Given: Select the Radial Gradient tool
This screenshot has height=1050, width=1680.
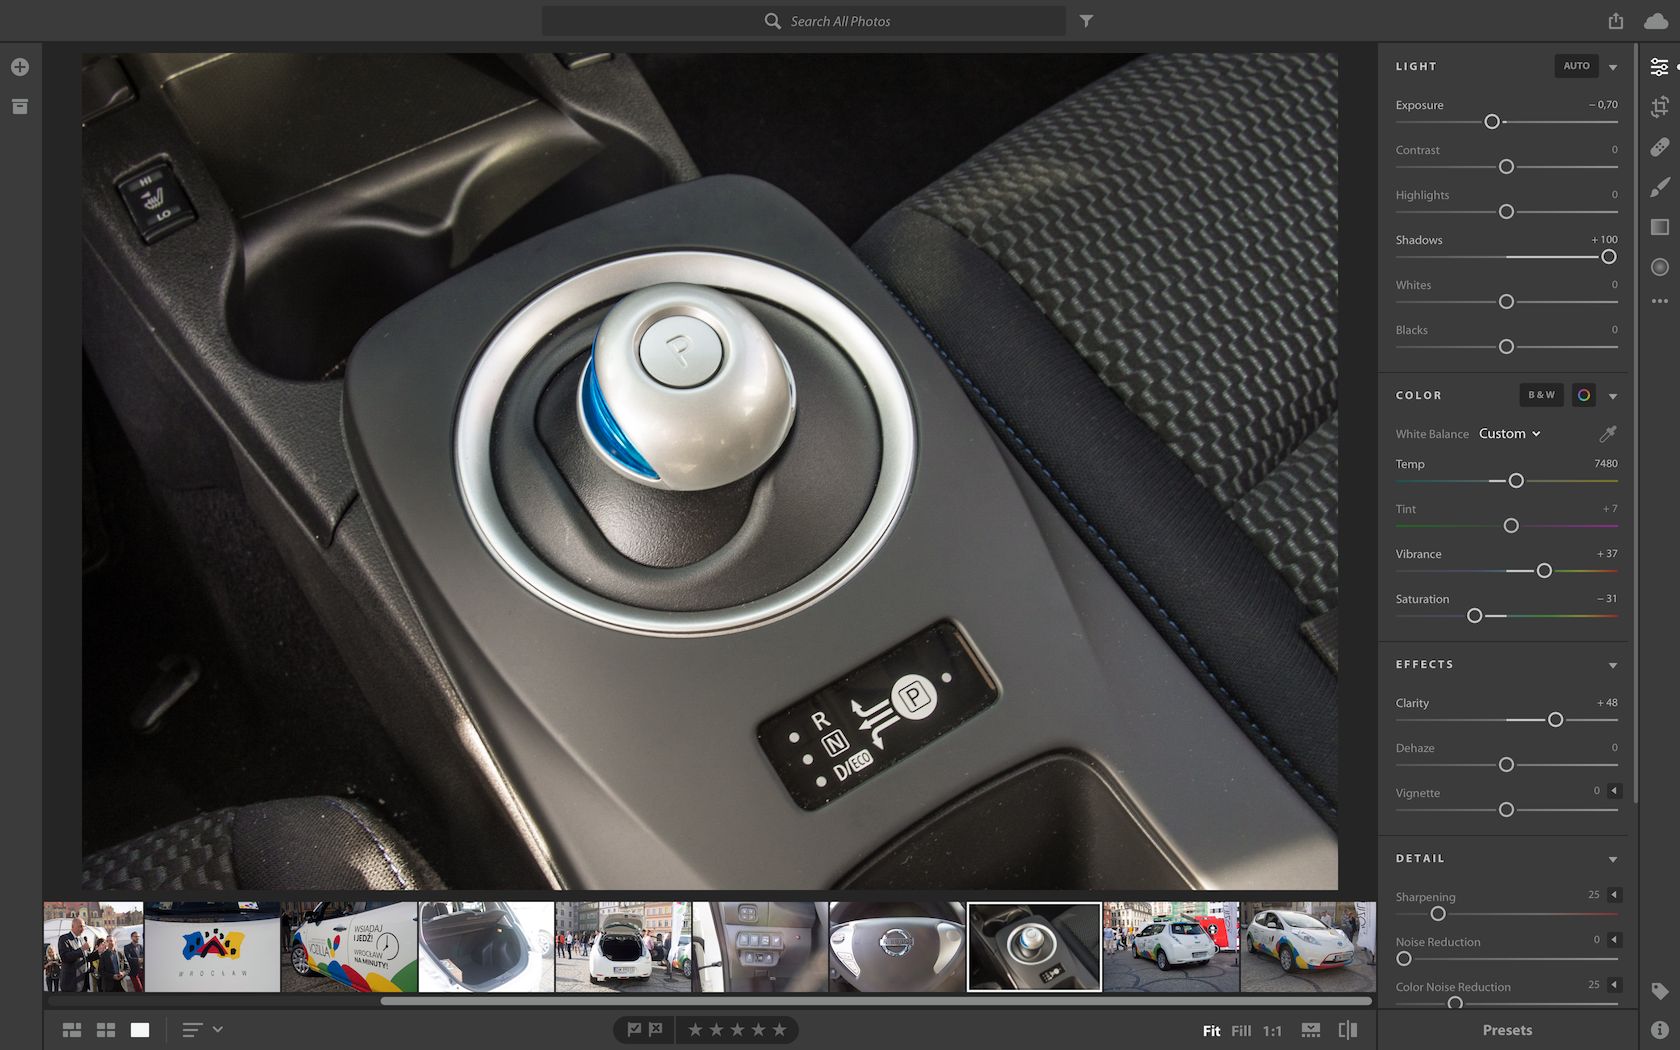Looking at the screenshot, I should pos(1660,267).
